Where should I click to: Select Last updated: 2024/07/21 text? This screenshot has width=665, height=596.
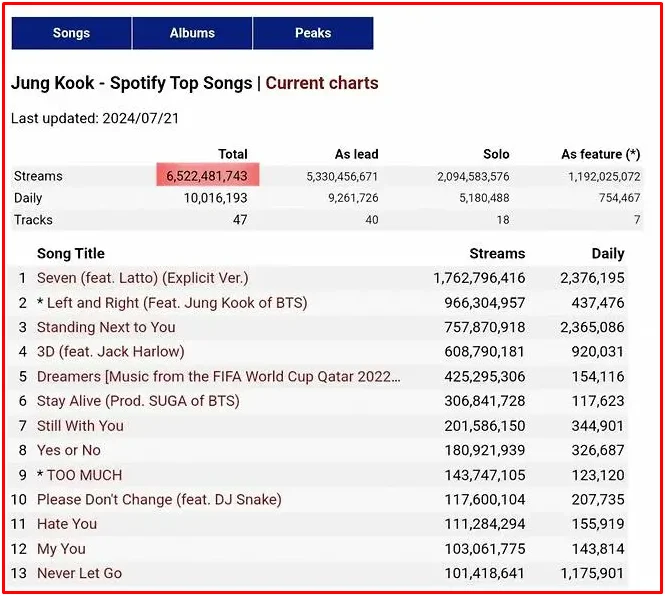(95, 118)
